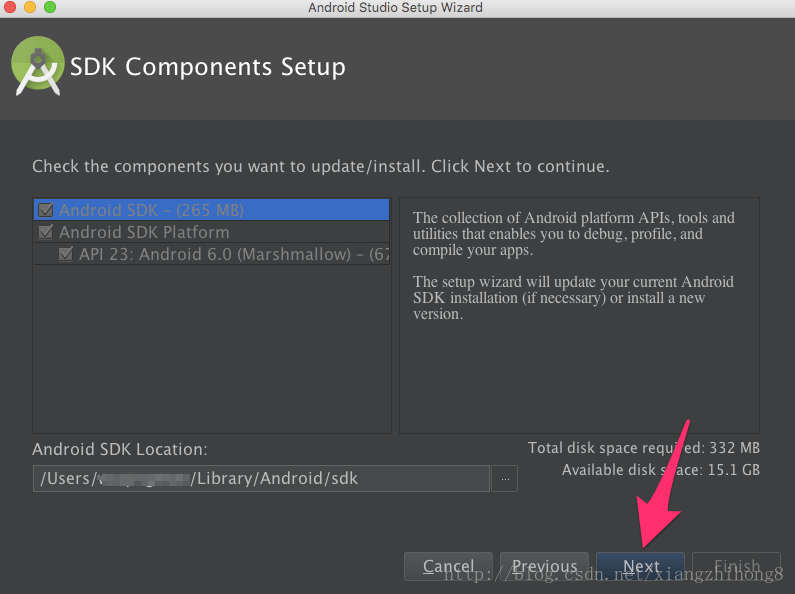Close the Setup Wizard window
The height and width of the screenshot is (594, 795).
(x=10, y=7)
